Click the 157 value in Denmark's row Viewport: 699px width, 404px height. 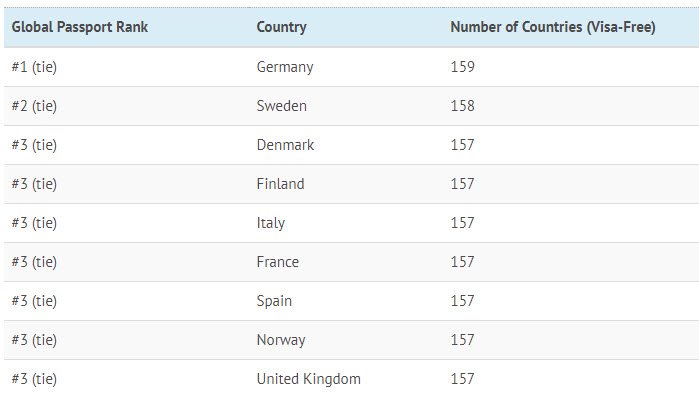[x=462, y=145]
